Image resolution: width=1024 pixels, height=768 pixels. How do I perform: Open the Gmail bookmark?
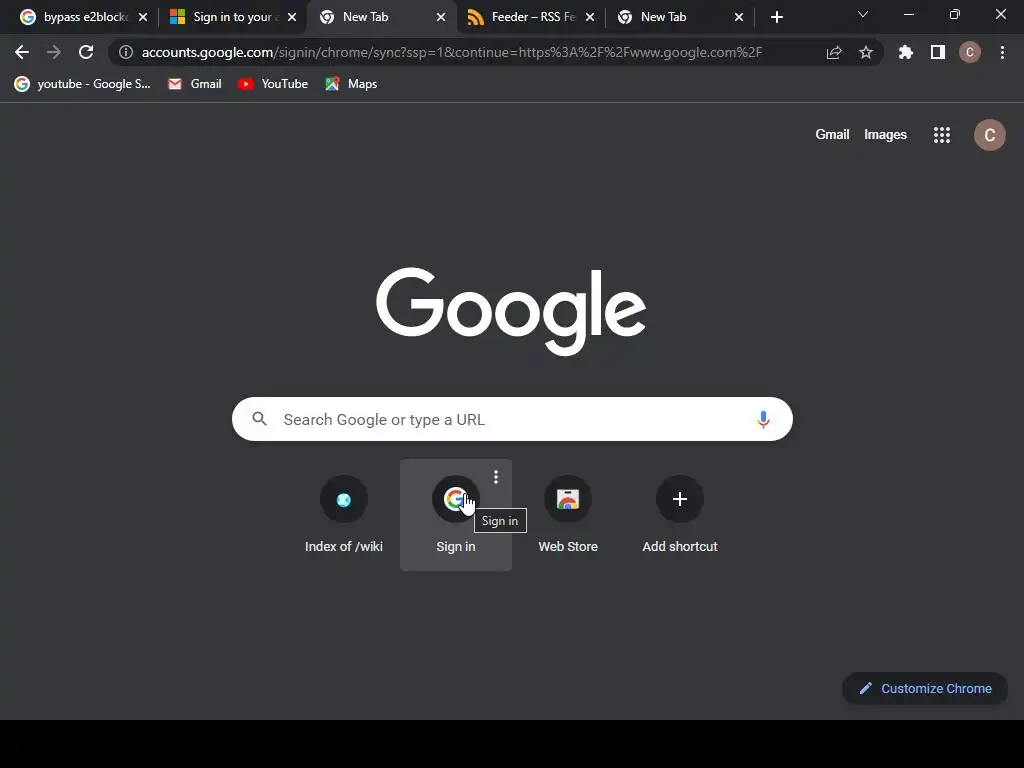(195, 84)
